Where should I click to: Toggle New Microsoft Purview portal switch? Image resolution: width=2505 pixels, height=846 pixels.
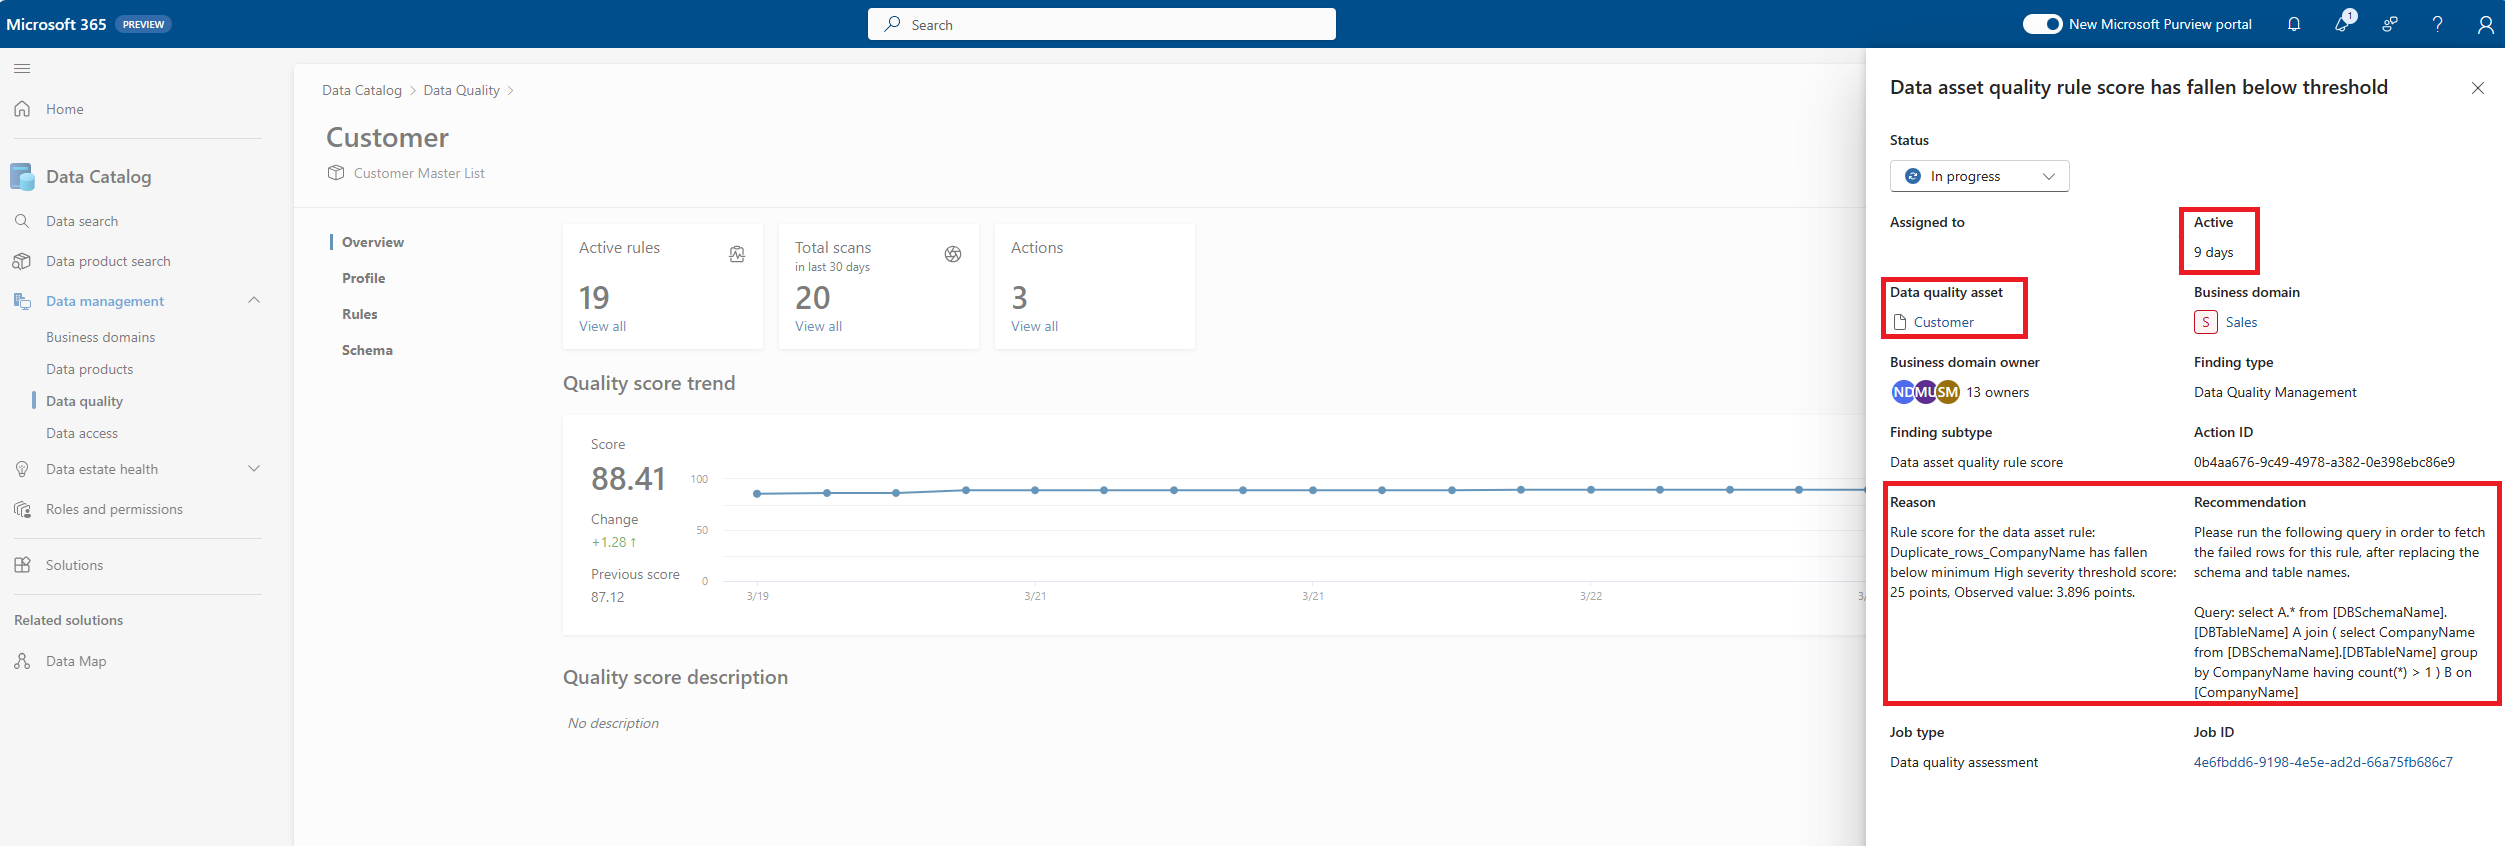click(2042, 24)
